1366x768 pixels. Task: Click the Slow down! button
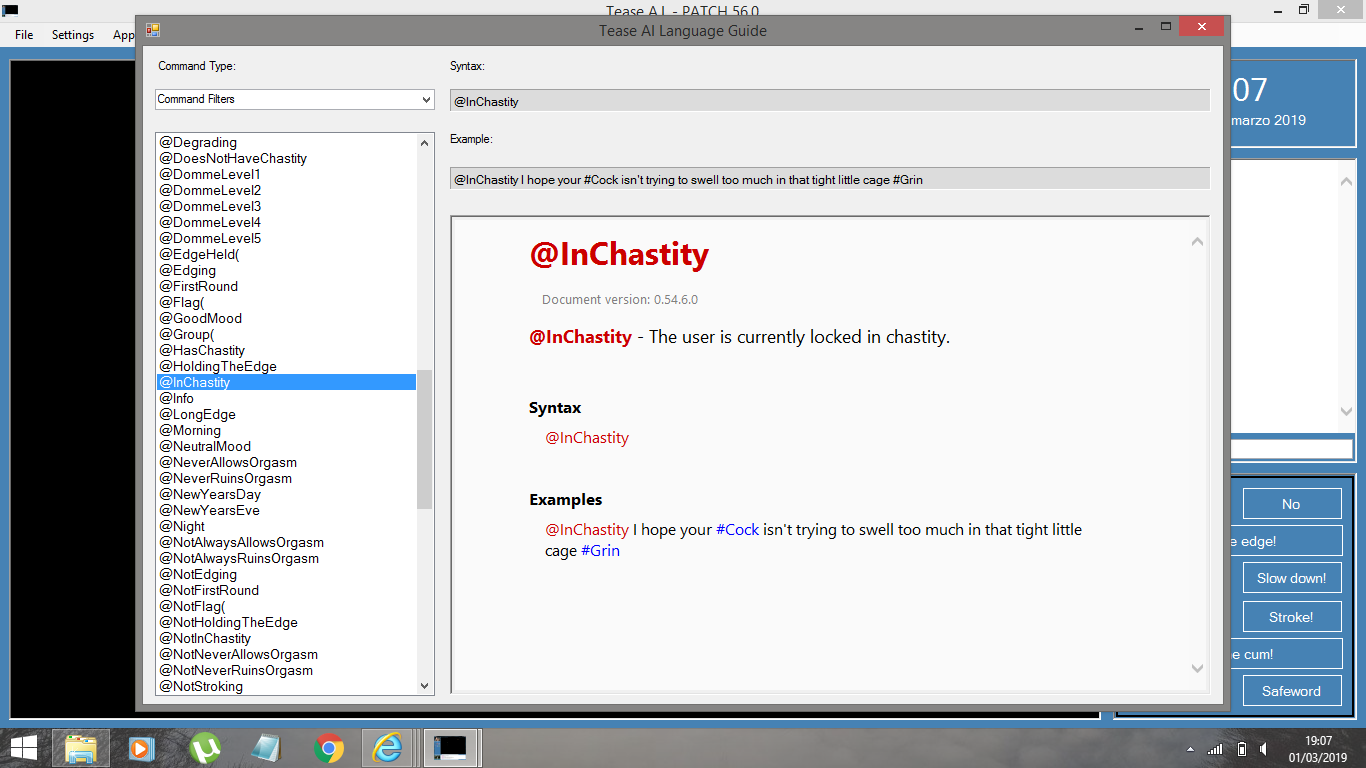tap(1291, 578)
